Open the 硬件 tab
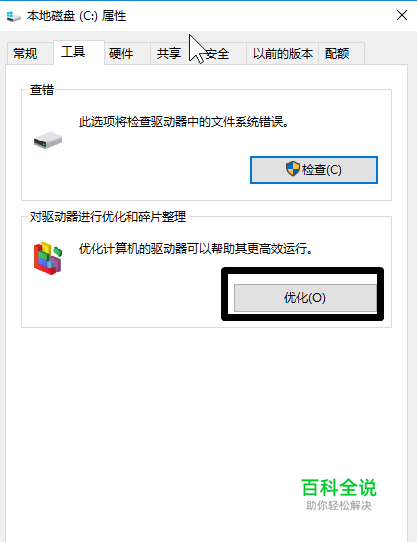417x542 pixels. pyautogui.click(x=121, y=54)
